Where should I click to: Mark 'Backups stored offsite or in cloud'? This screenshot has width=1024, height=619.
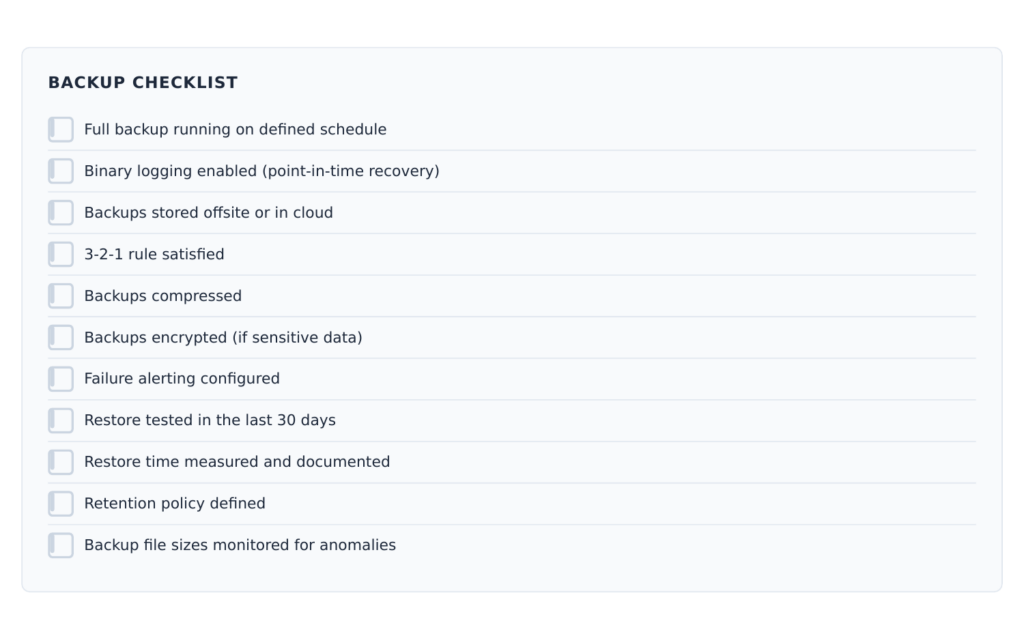point(61,213)
